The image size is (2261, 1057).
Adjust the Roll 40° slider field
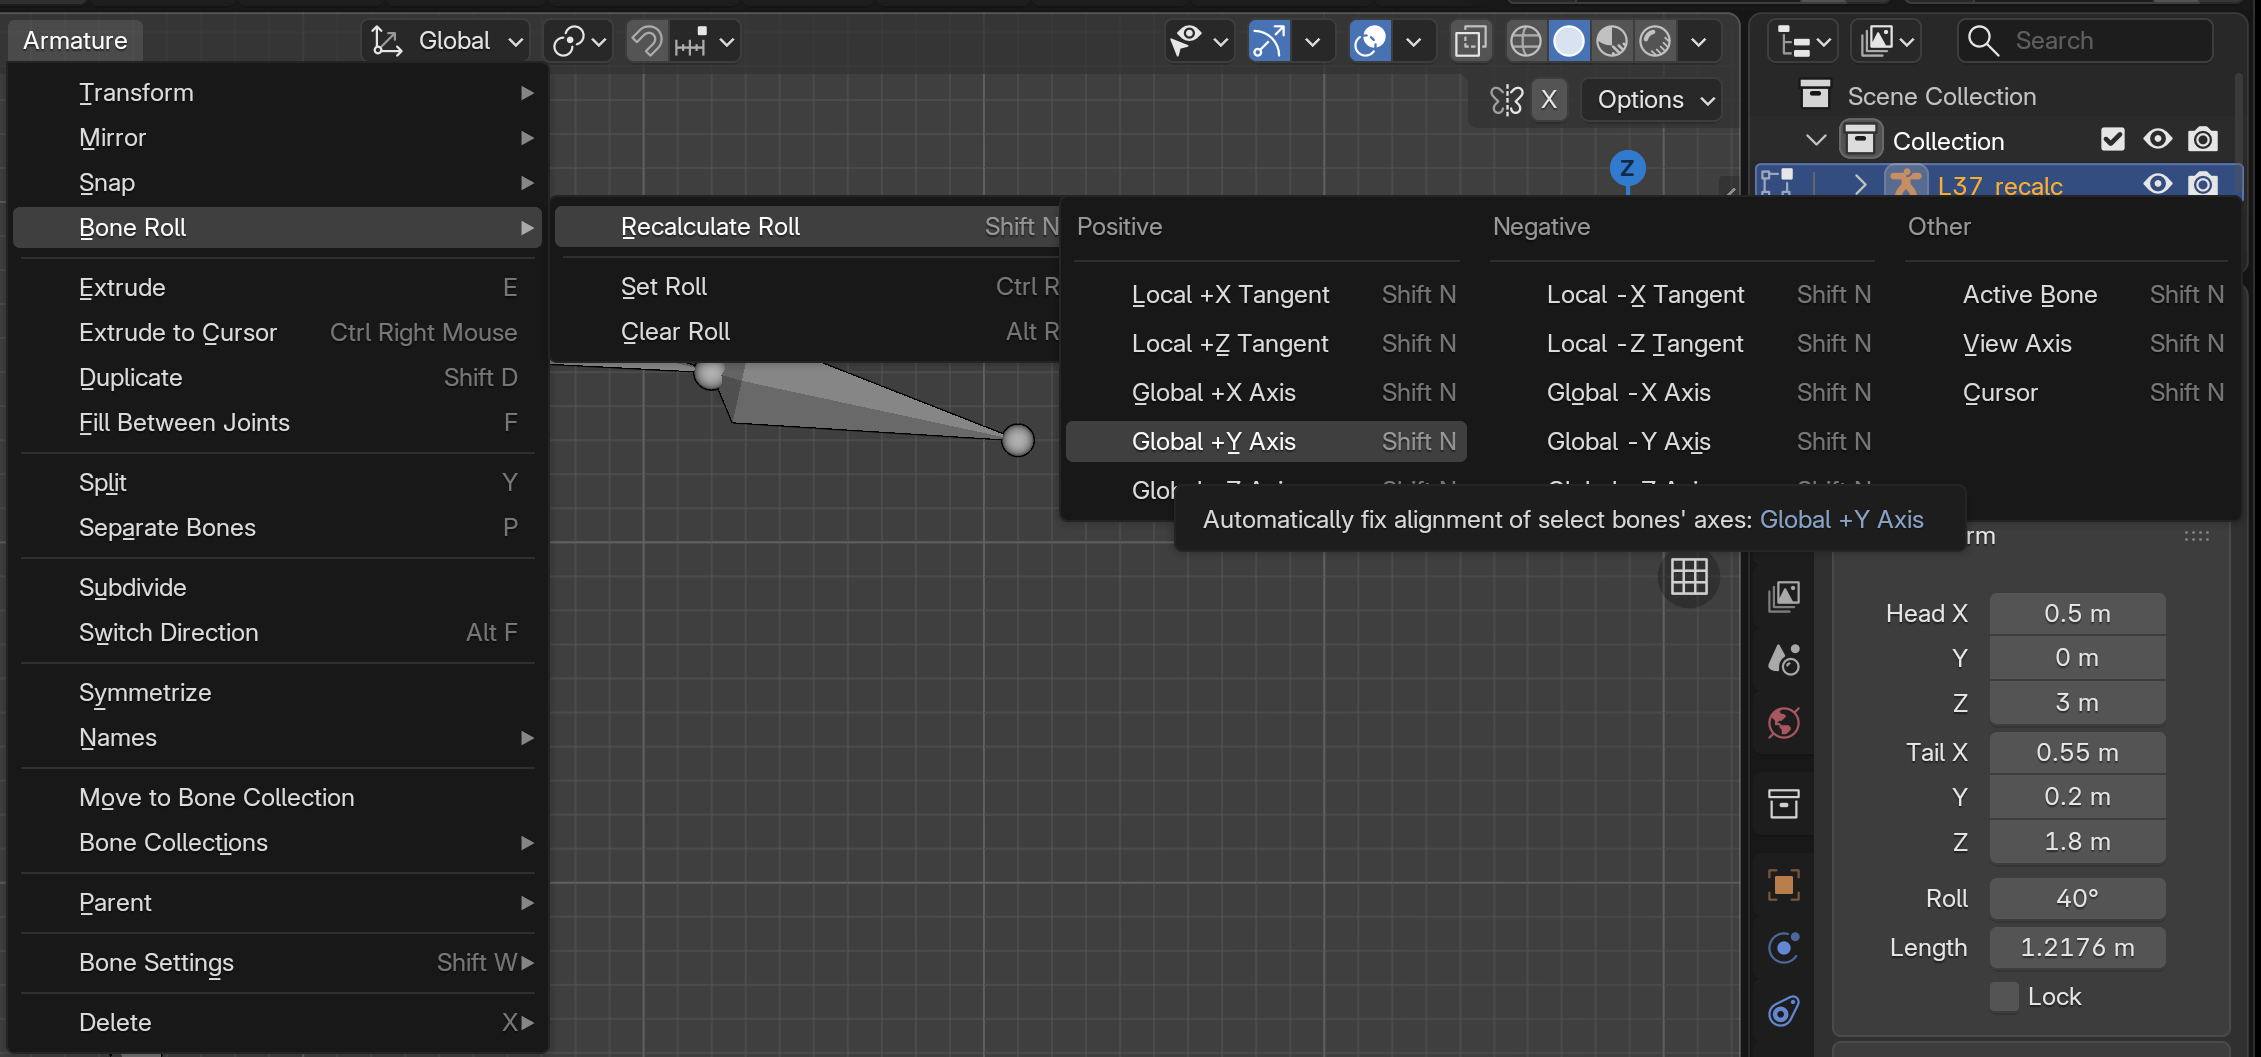pos(2077,899)
